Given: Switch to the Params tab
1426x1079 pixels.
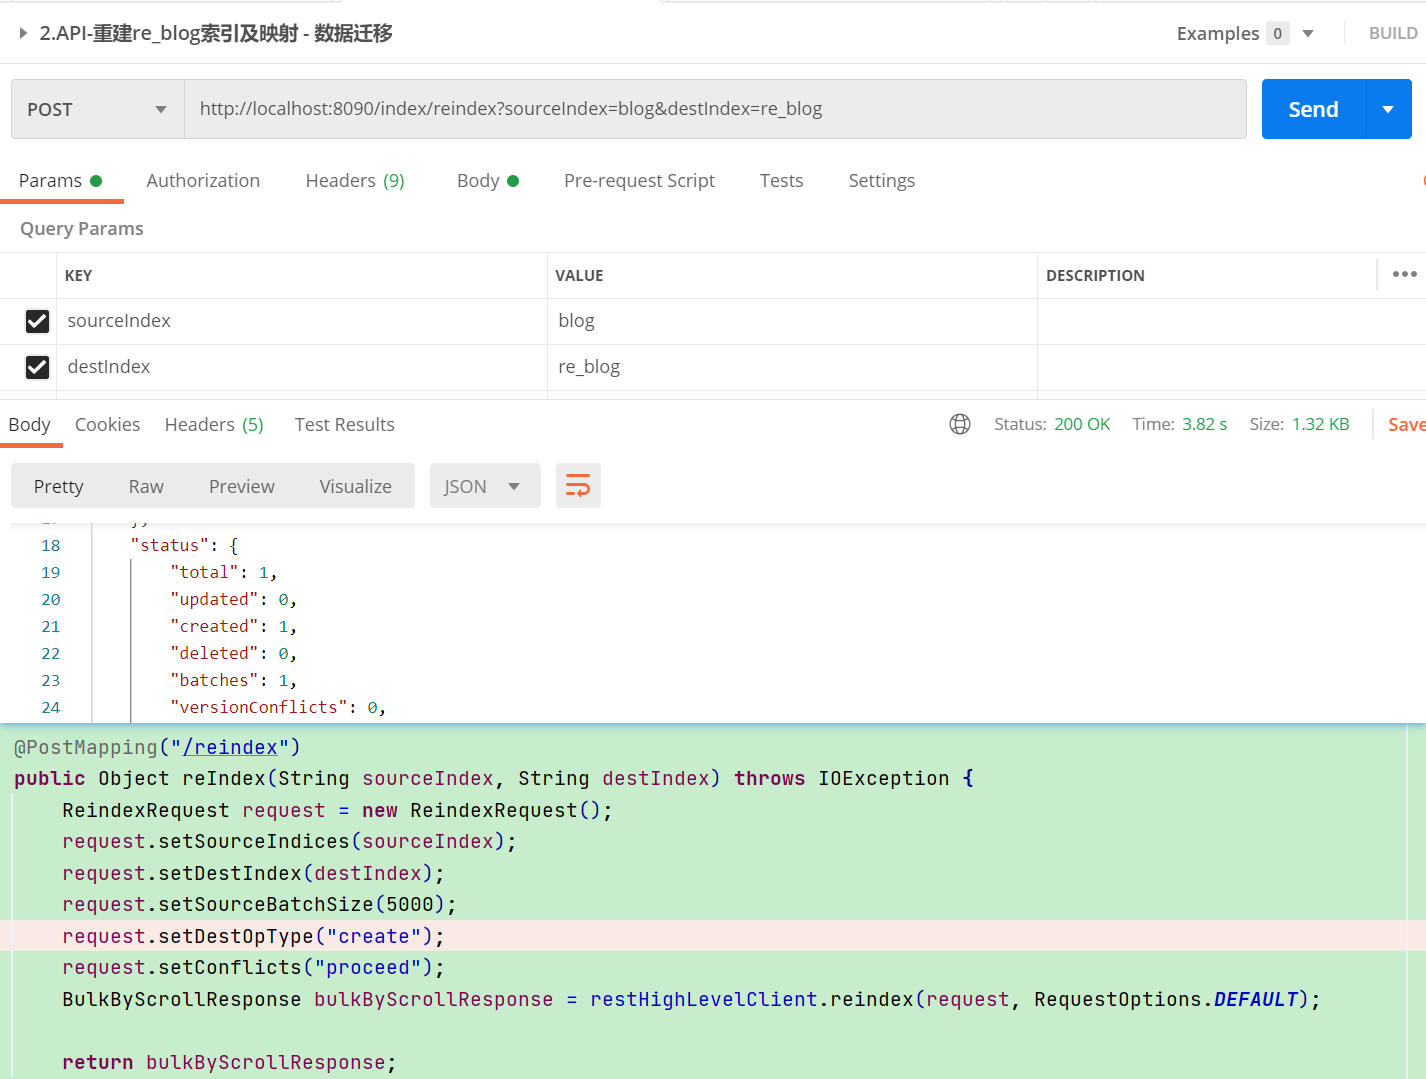Looking at the screenshot, I should (60, 181).
